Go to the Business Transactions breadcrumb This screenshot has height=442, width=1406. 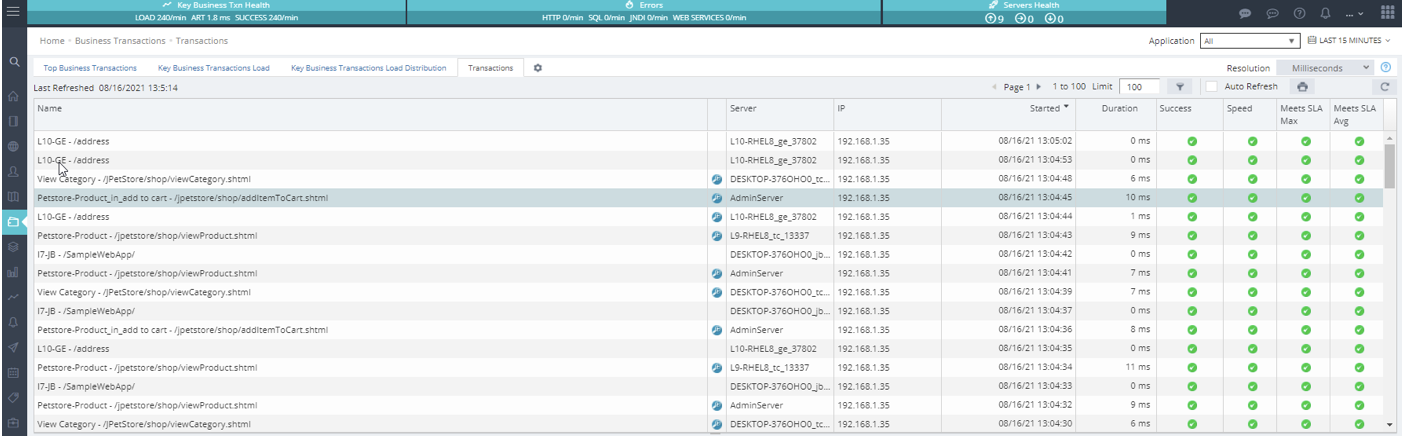(x=120, y=41)
